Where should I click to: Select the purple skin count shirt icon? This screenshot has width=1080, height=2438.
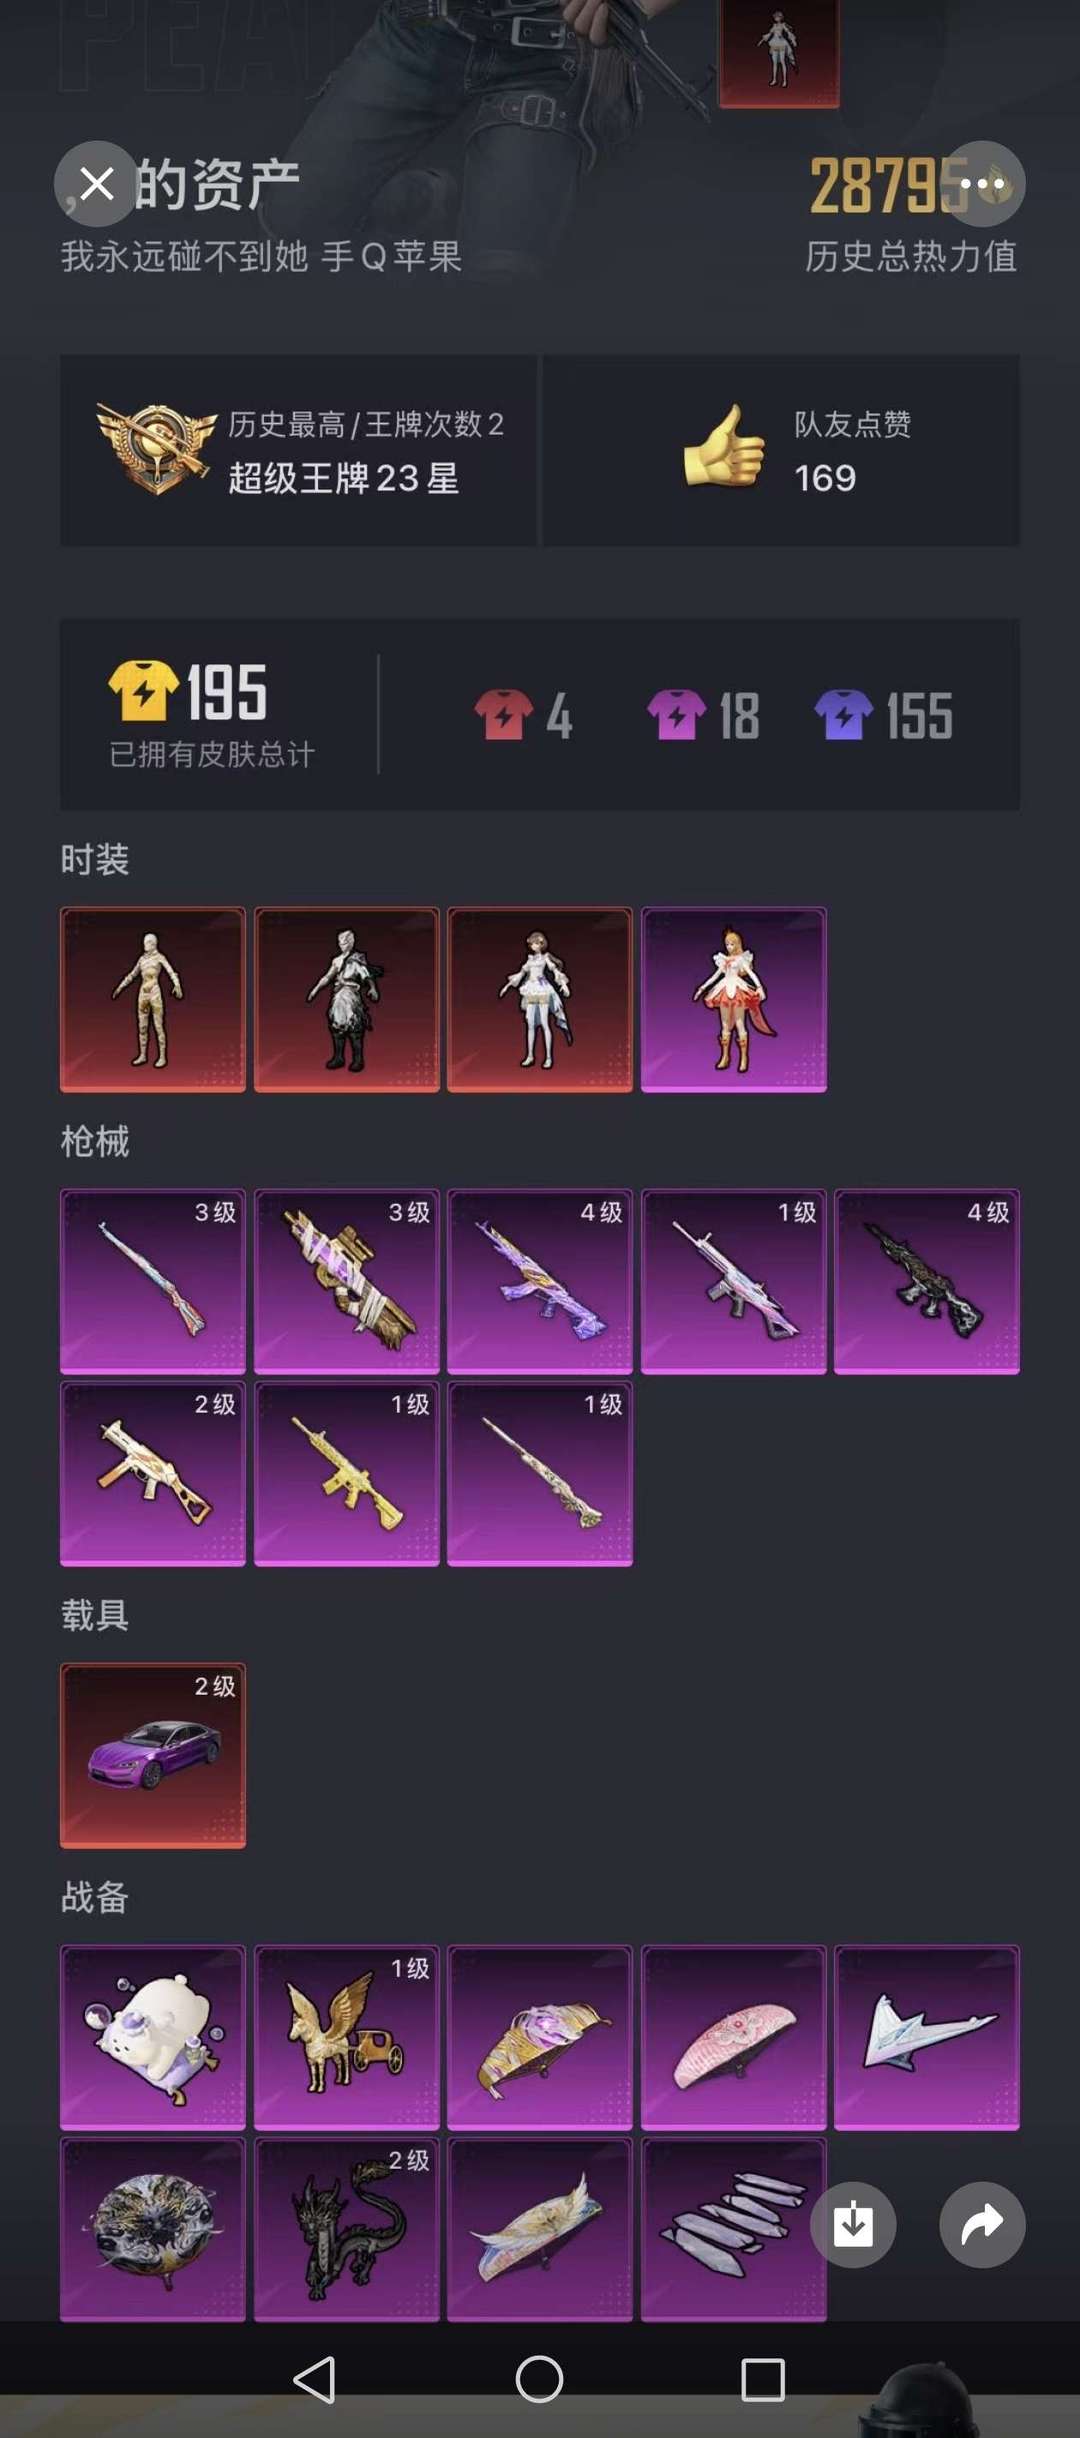click(676, 715)
